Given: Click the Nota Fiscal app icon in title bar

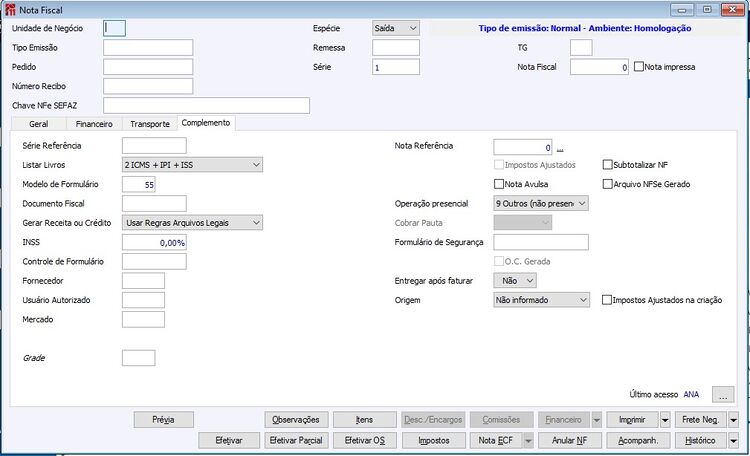Looking at the screenshot, I should click(10, 10).
